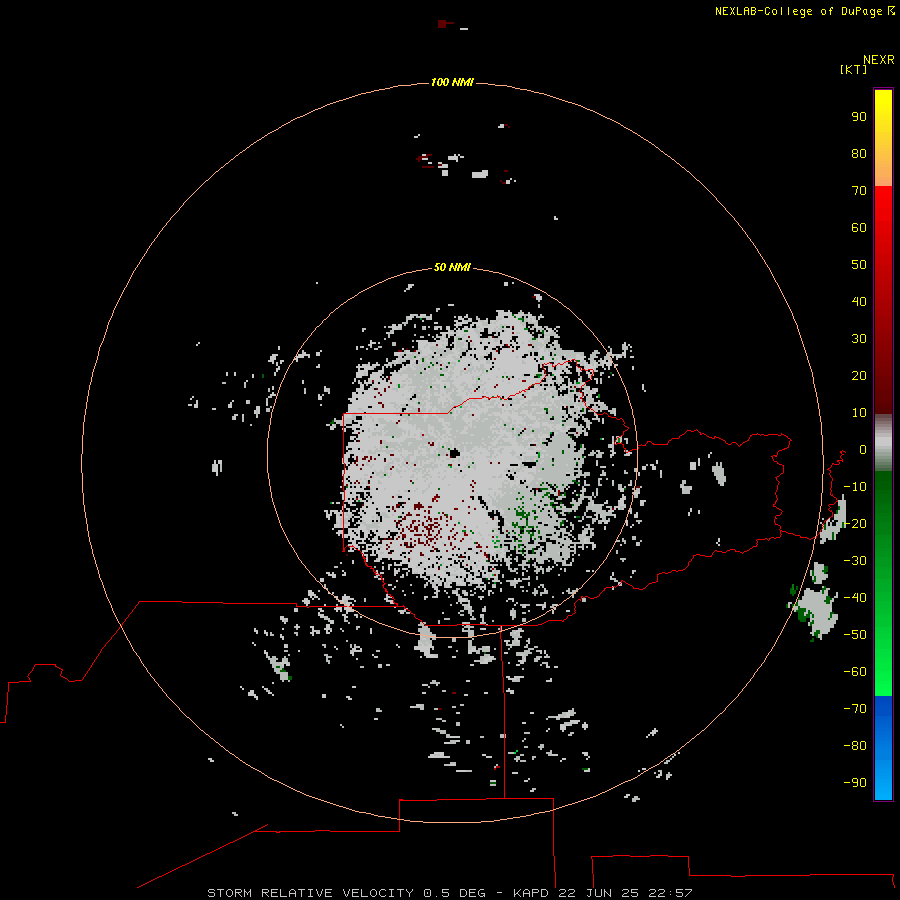Screen dimensions: 900x900
Task: Click the 20 value on velocity scale
Action: [859, 376]
